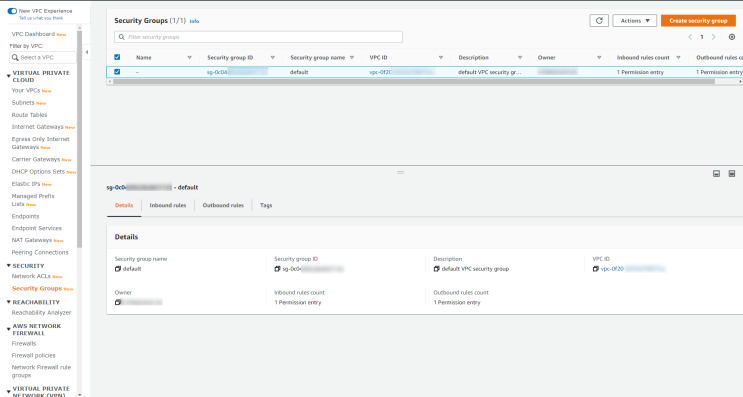
Task: Go to the next page of results
Action: click(713, 37)
